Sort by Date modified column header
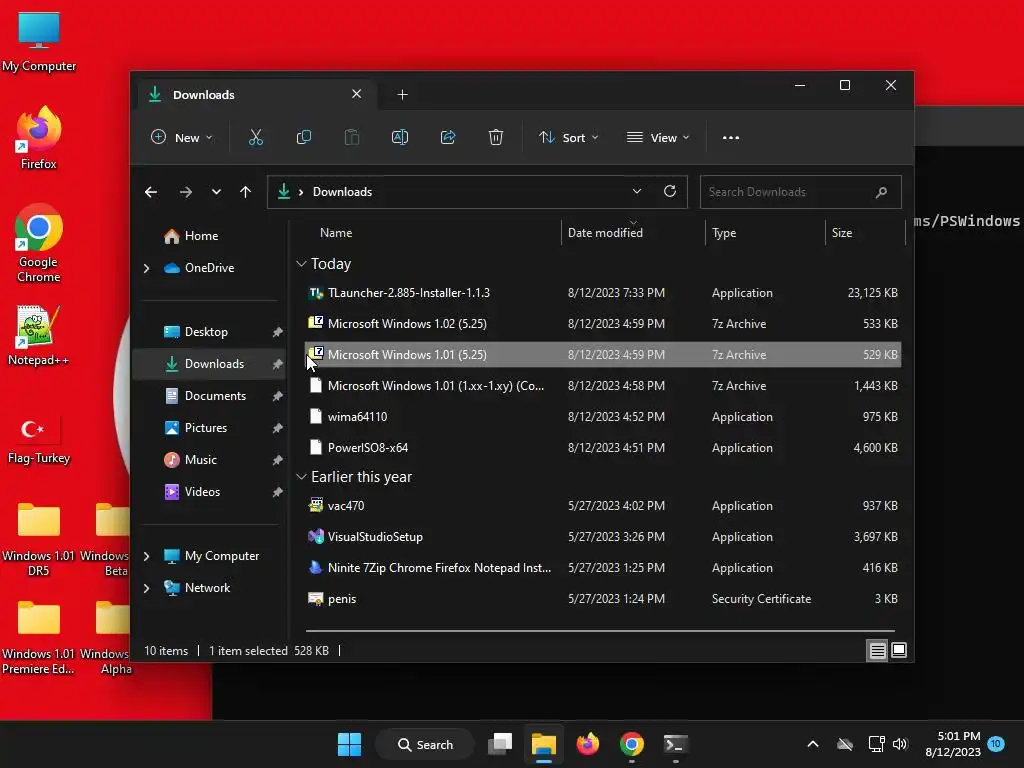 [605, 232]
